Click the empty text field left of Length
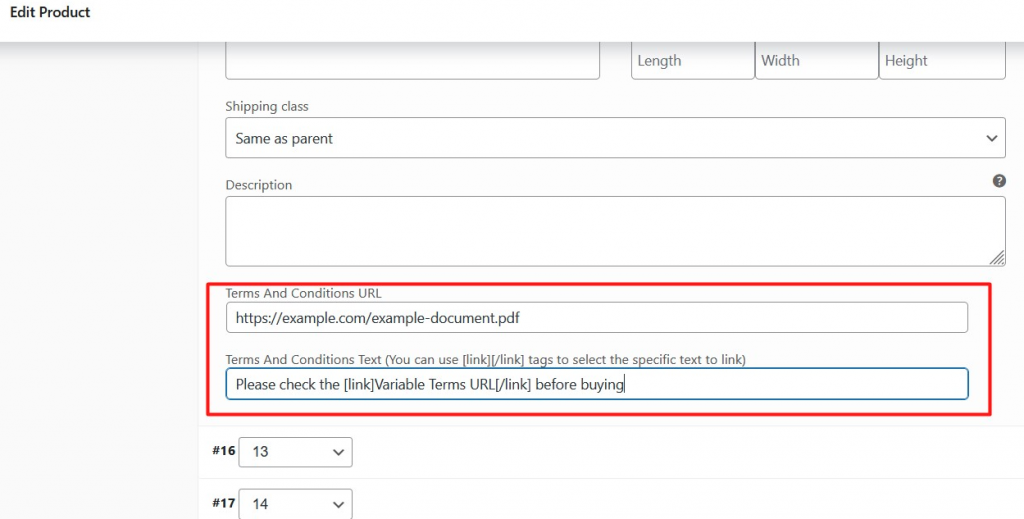 (412, 61)
